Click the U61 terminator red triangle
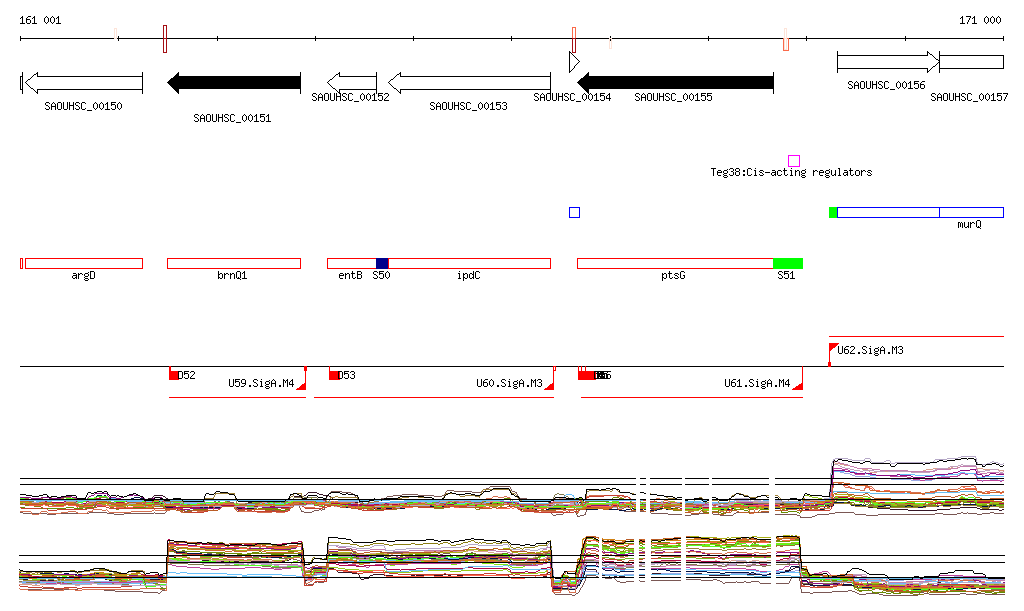The image size is (1024, 611). pyautogui.click(x=798, y=386)
